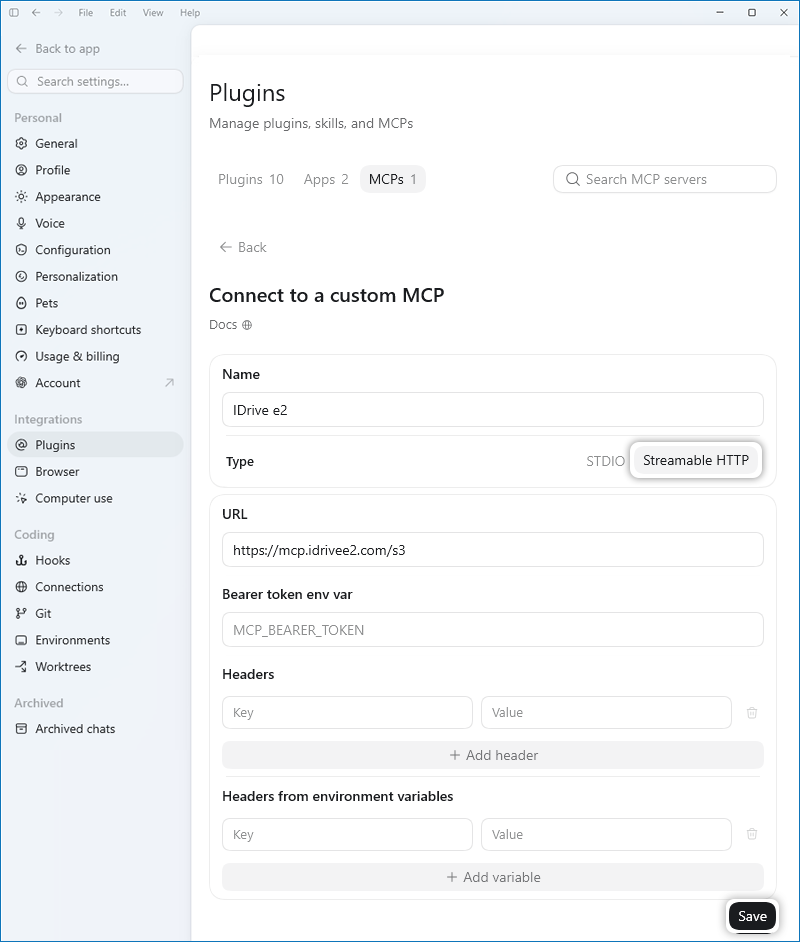Image resolution: width=800 pixels, height=943 pixels.
Task: Choose STDIO connection type
Action: (x=605, y=461)
